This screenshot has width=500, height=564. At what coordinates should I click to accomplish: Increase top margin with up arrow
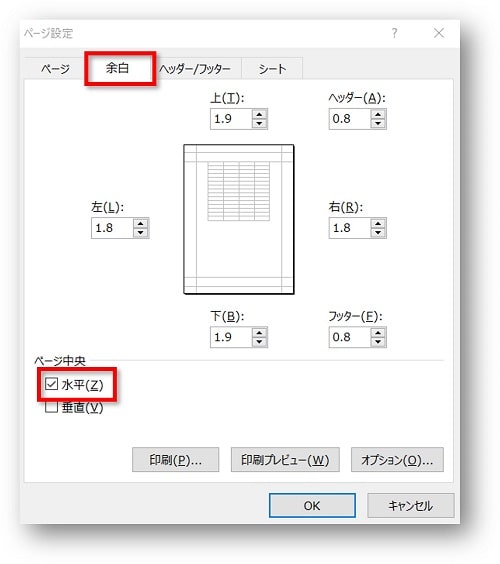[259, 115]
